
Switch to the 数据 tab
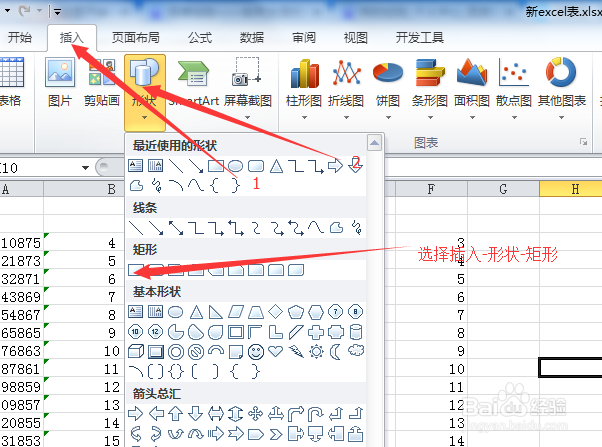[252, 37]
